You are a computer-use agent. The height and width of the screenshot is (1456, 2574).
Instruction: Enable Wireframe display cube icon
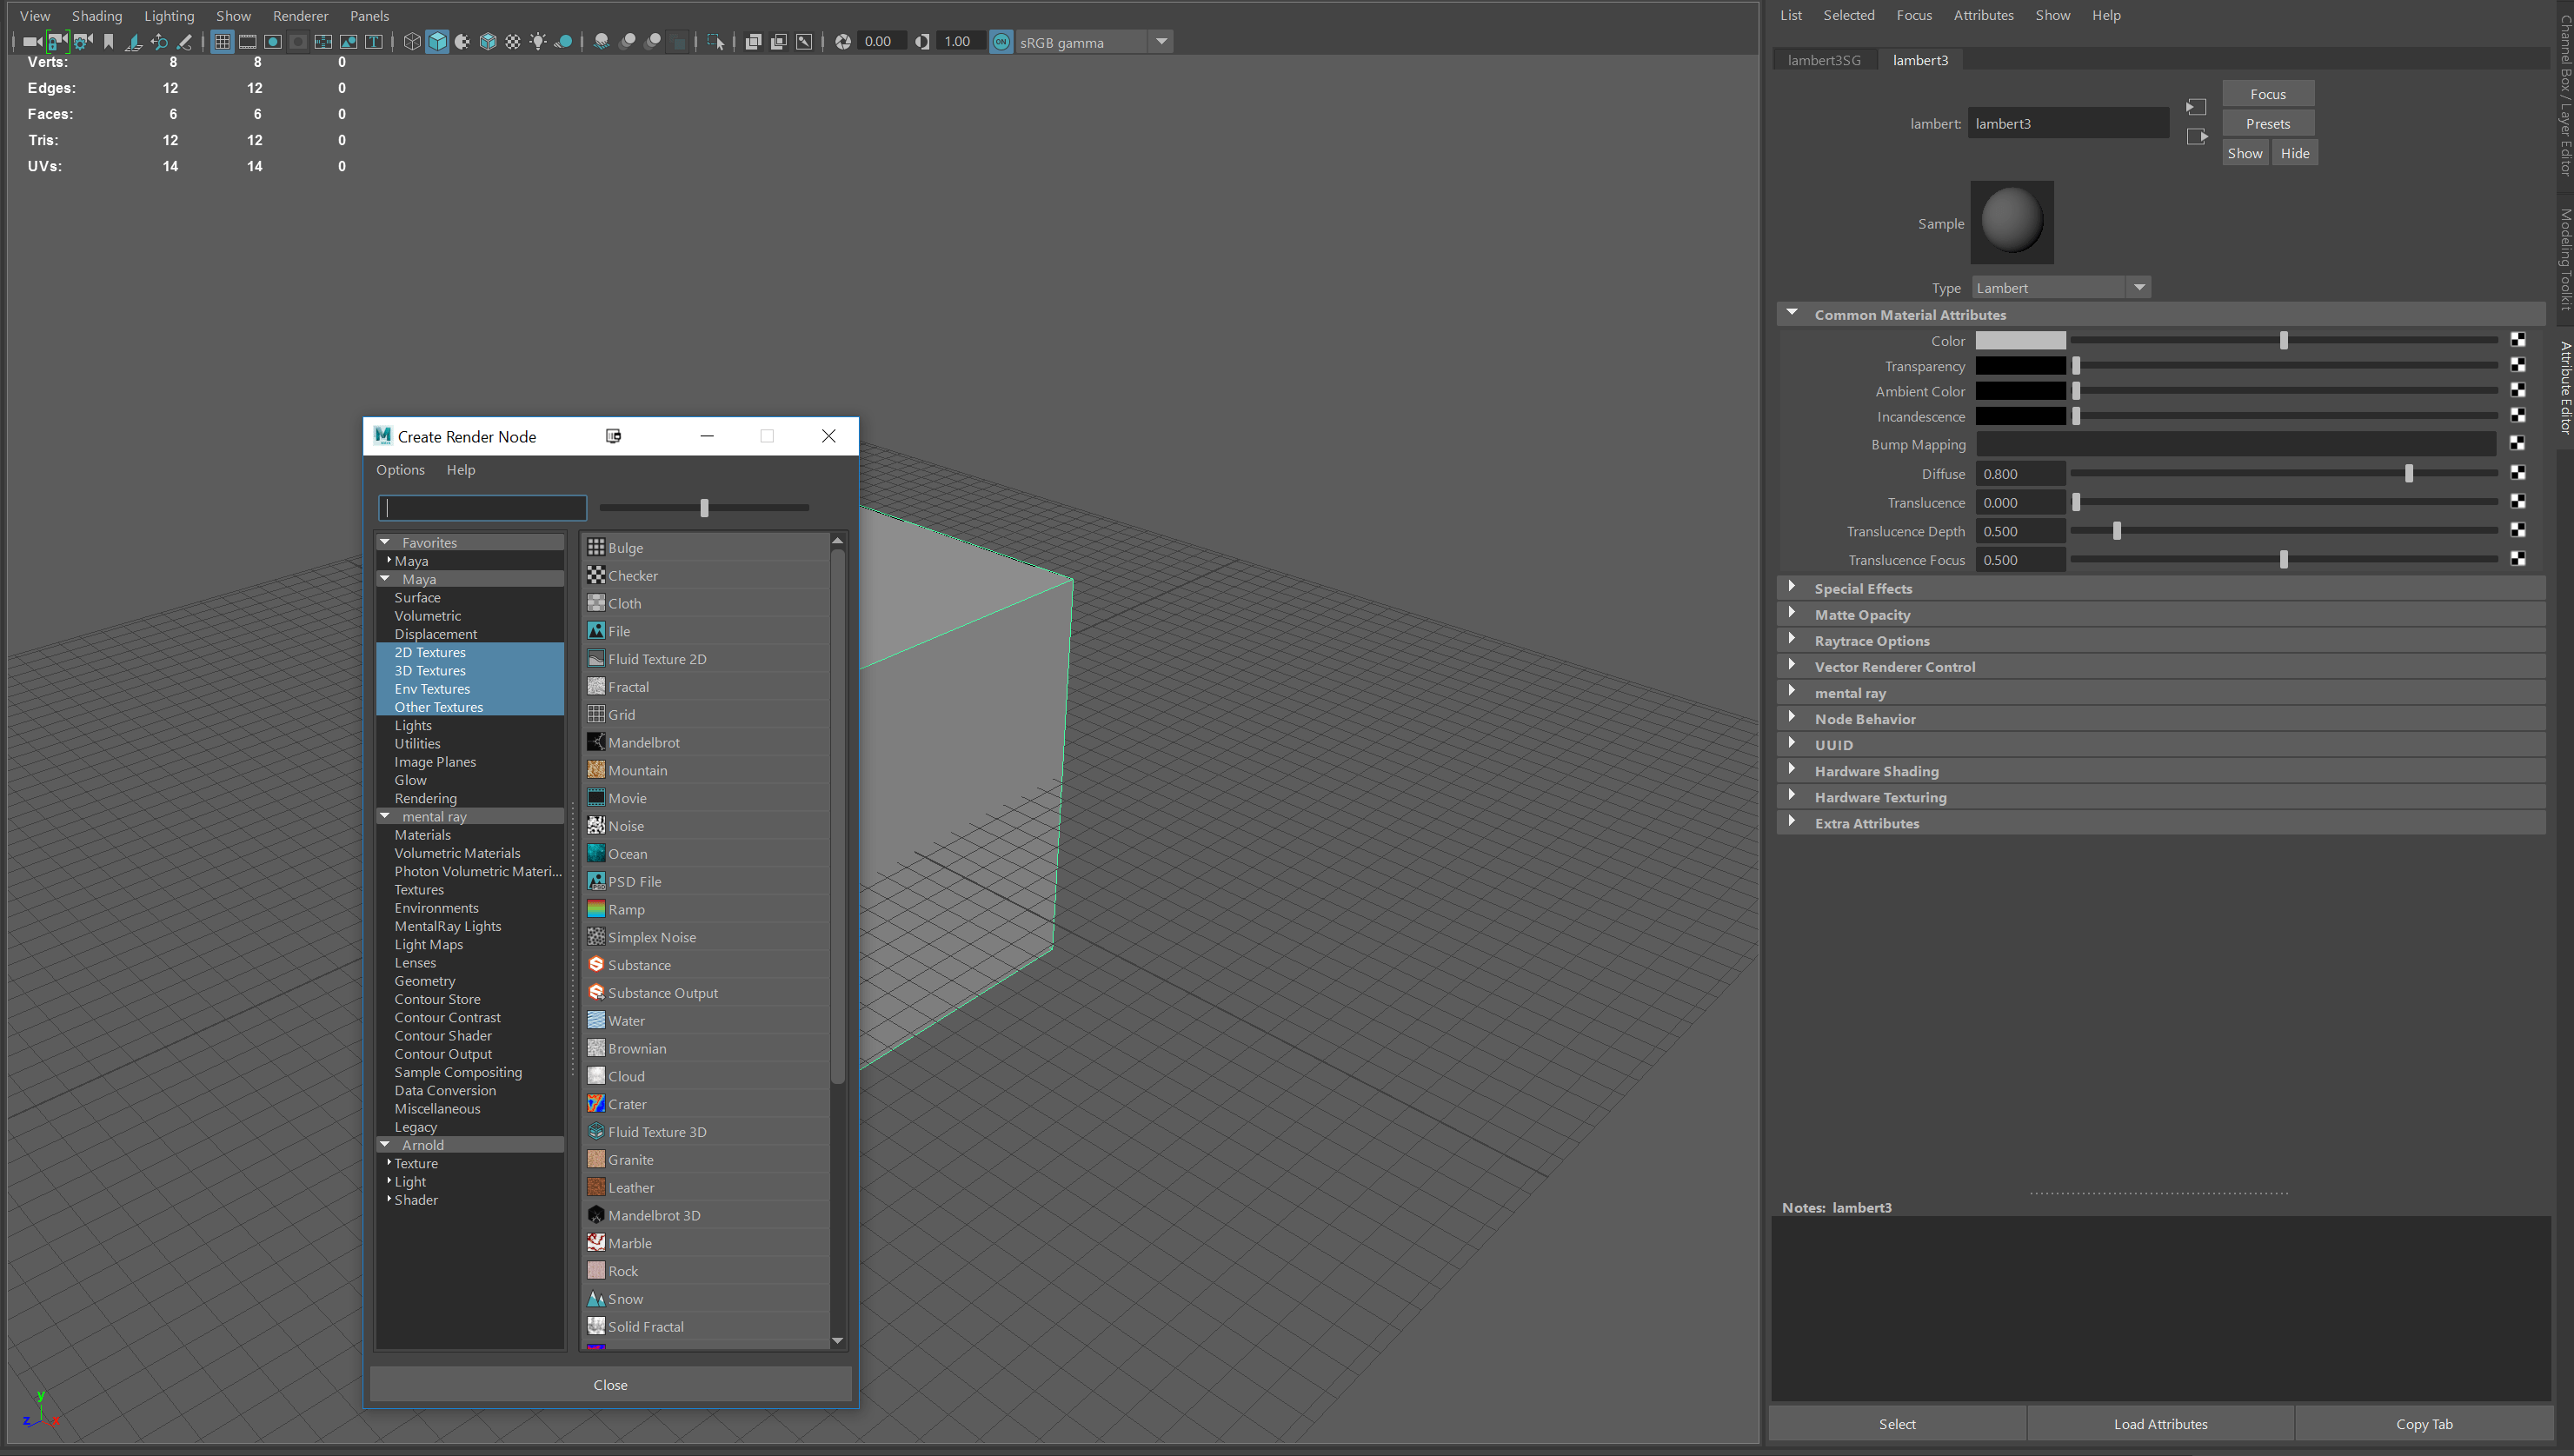pos(412,42)
